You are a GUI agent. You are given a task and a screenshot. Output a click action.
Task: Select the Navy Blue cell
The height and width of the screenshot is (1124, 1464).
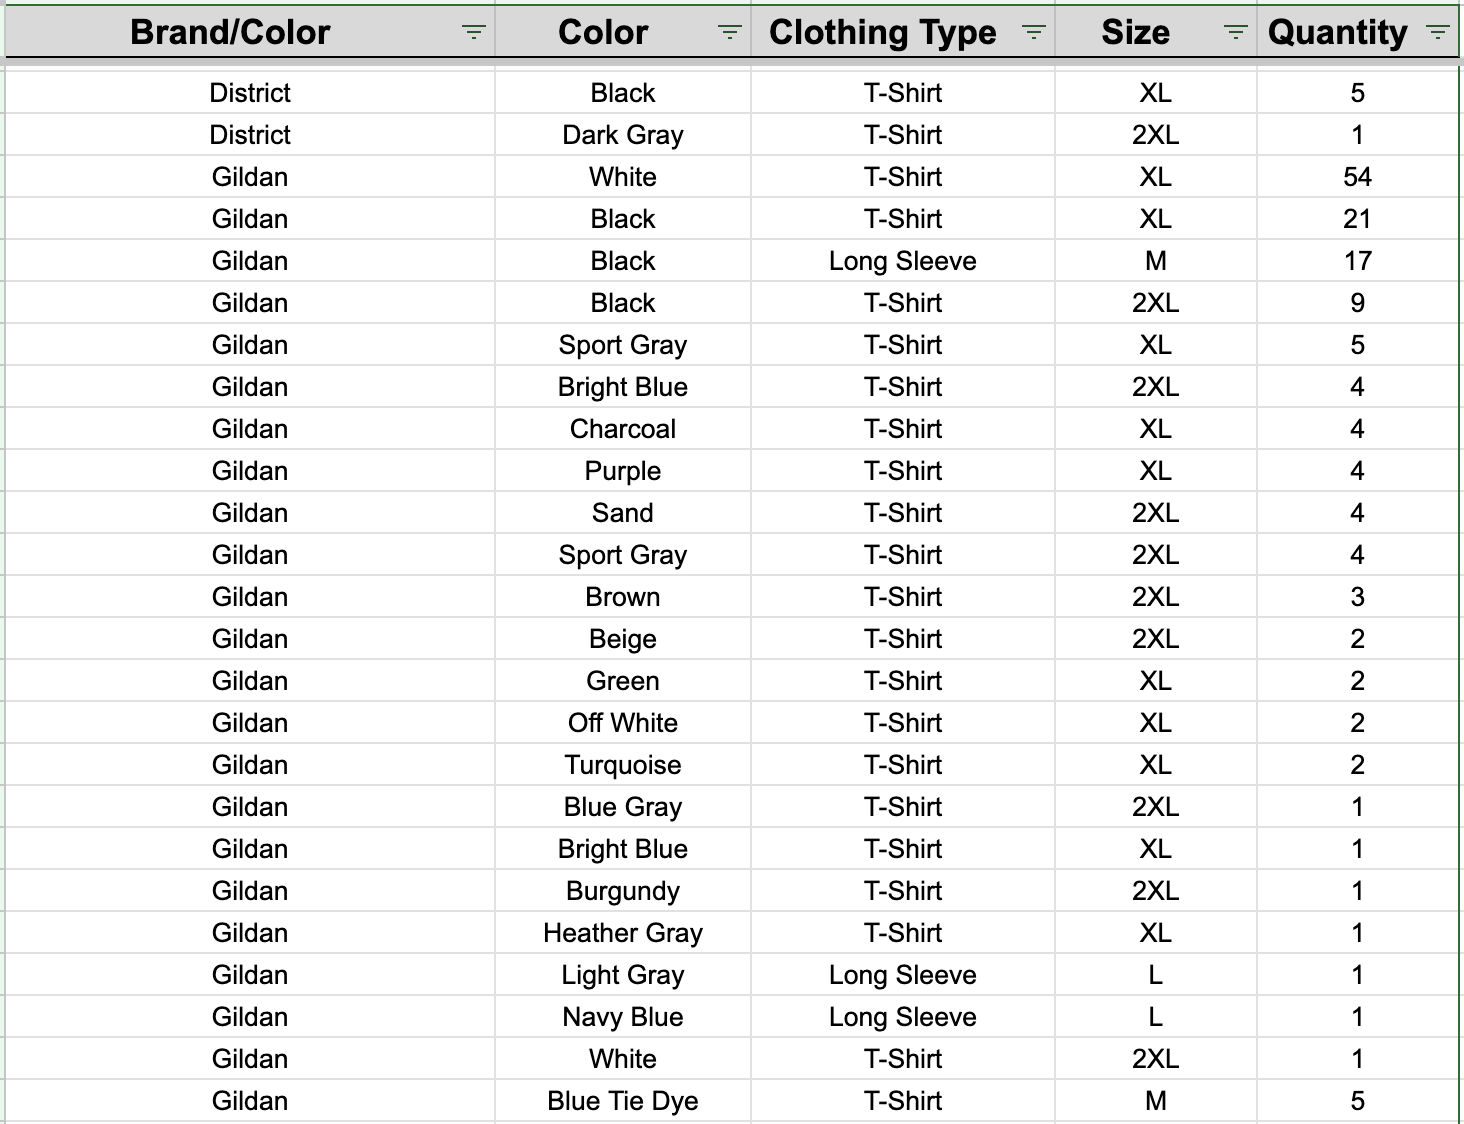(x=623, y=1017)
